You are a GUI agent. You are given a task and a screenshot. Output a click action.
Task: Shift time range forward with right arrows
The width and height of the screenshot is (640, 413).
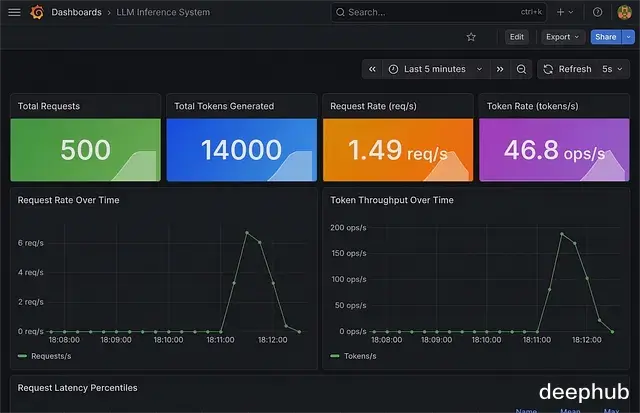500,69
